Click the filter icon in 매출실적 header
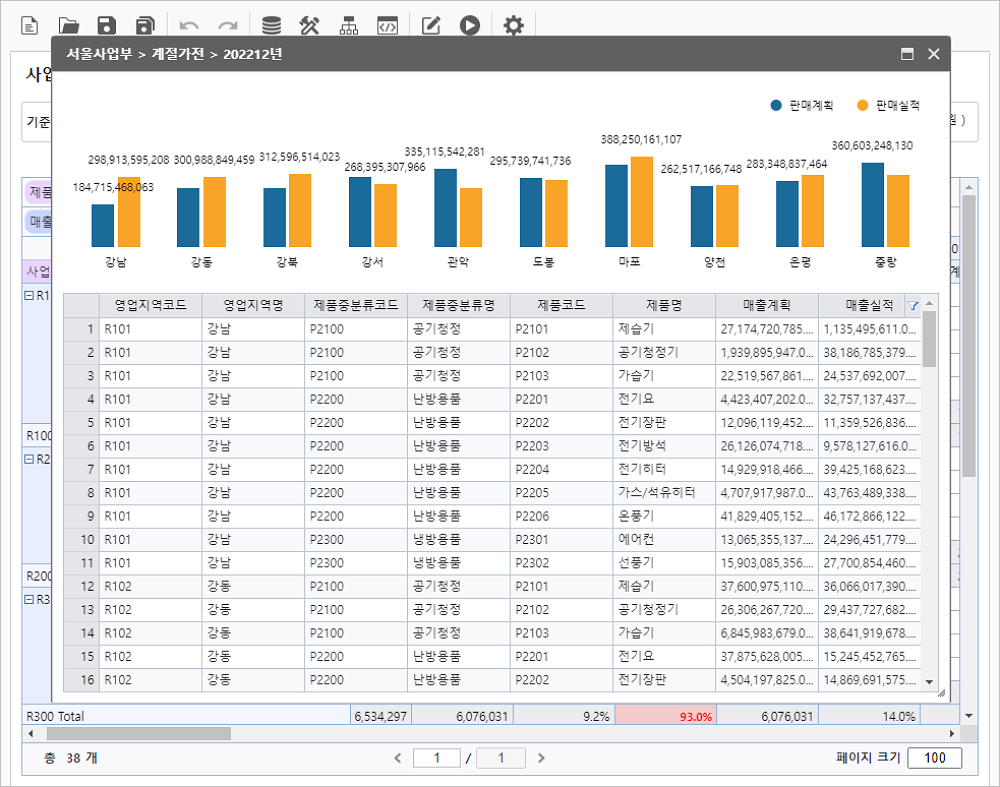 911,306
